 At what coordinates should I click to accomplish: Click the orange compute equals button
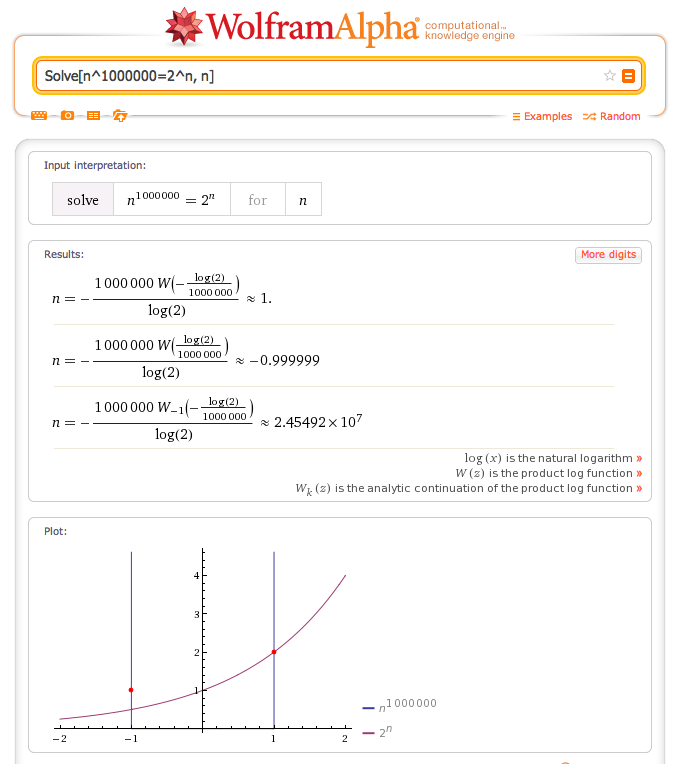tap(628, 76)
